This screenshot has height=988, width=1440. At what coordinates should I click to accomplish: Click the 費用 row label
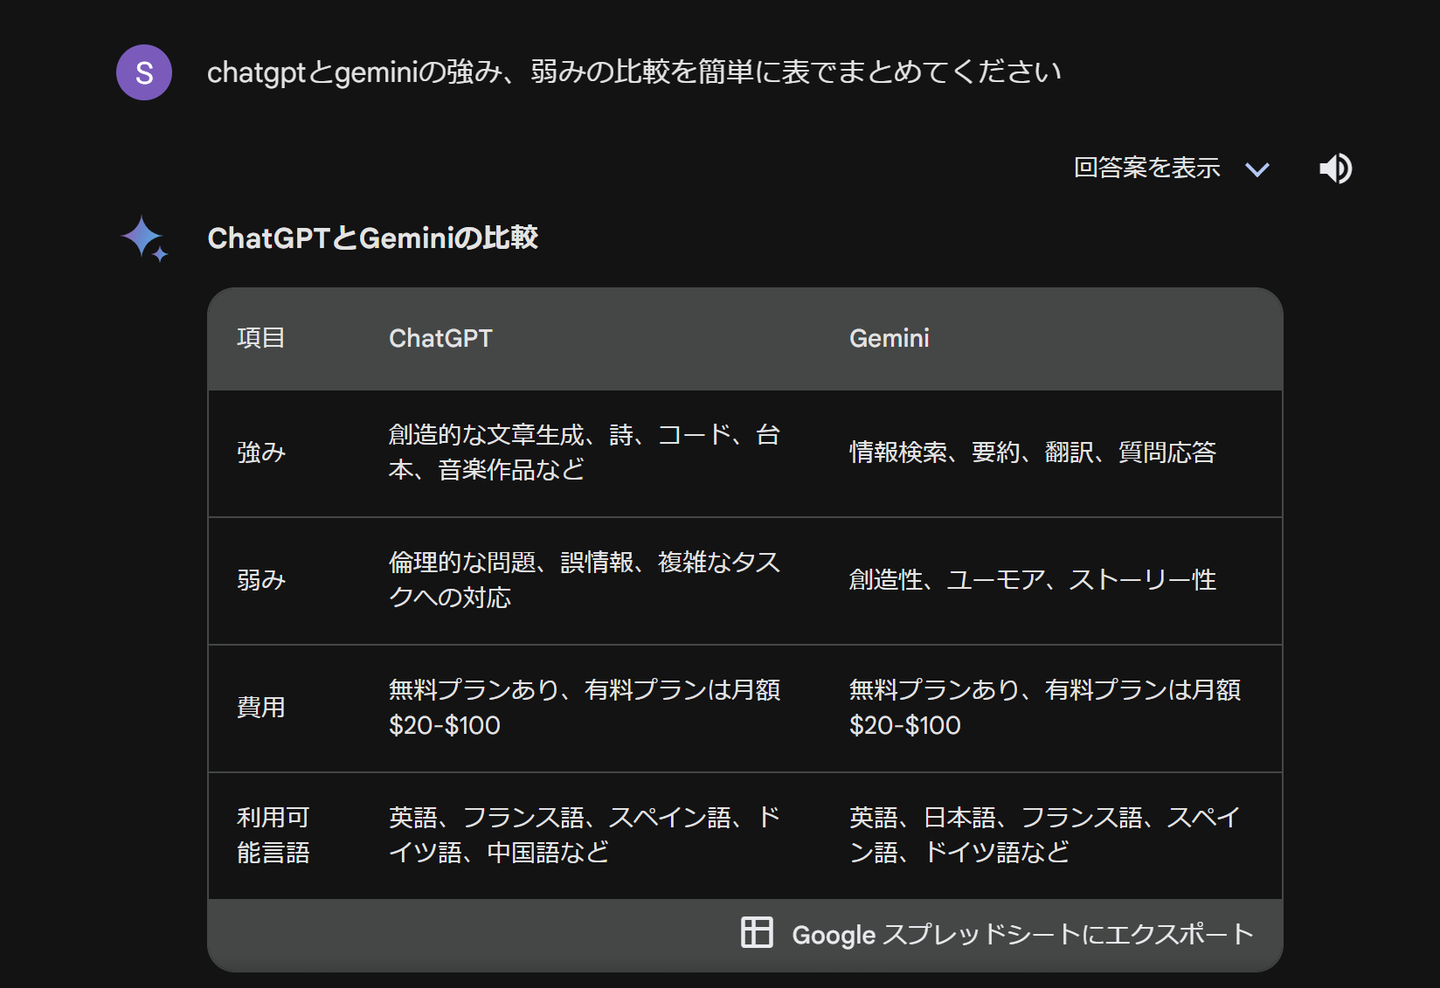[x=261, y=708]
